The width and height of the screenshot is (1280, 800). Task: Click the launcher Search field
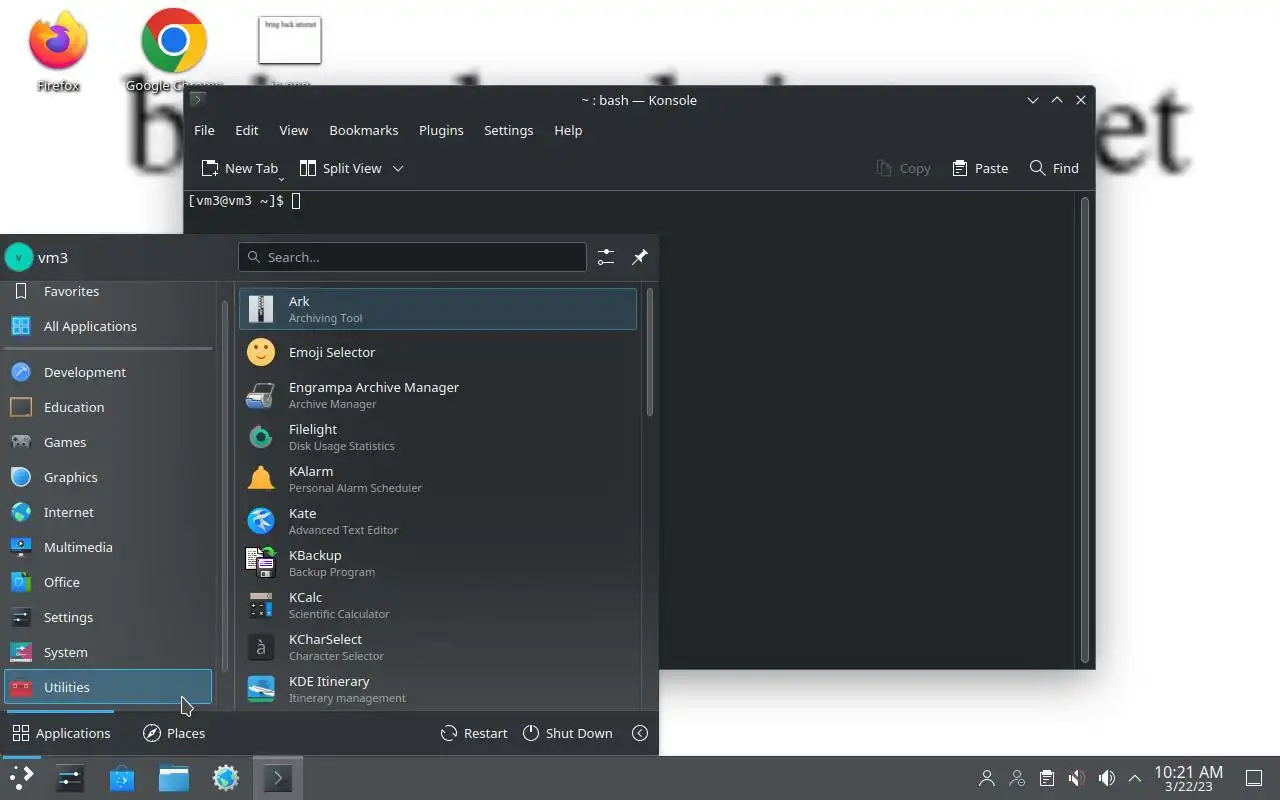[x=412, y=257]
